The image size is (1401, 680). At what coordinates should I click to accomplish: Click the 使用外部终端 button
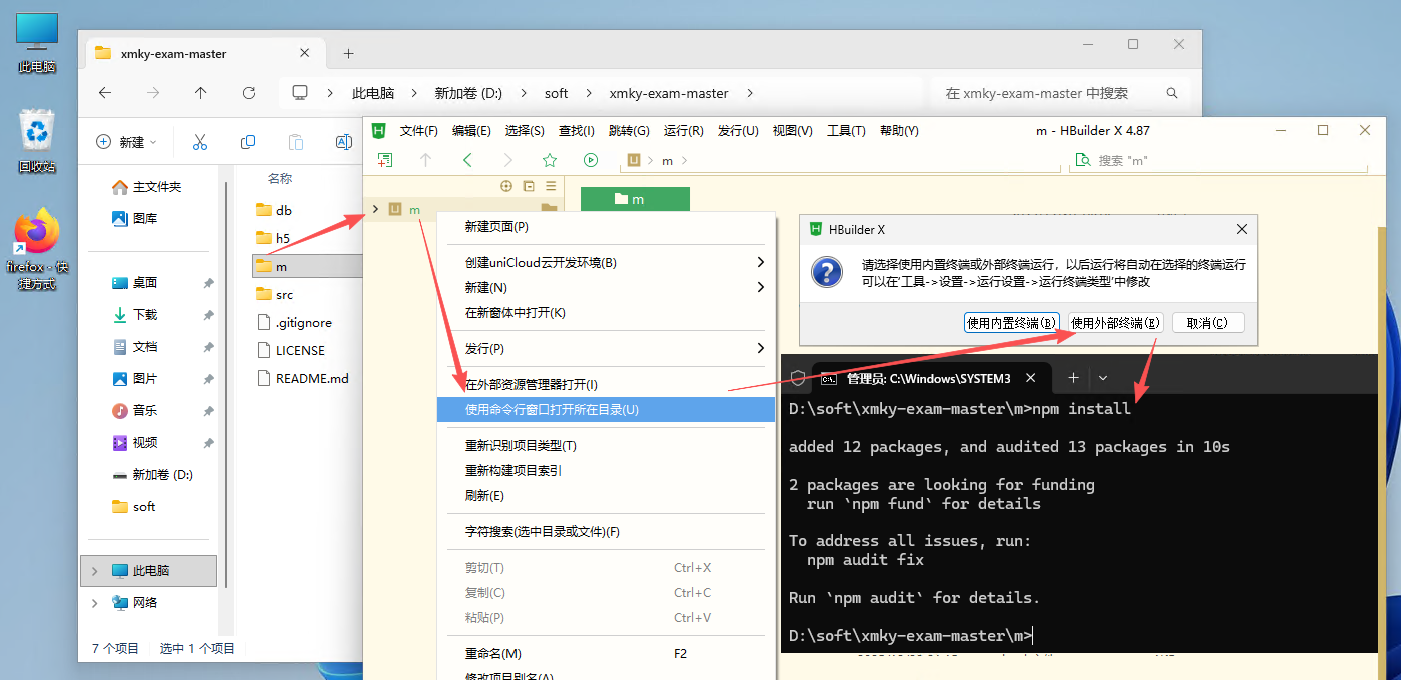(x=1115, y=323)
